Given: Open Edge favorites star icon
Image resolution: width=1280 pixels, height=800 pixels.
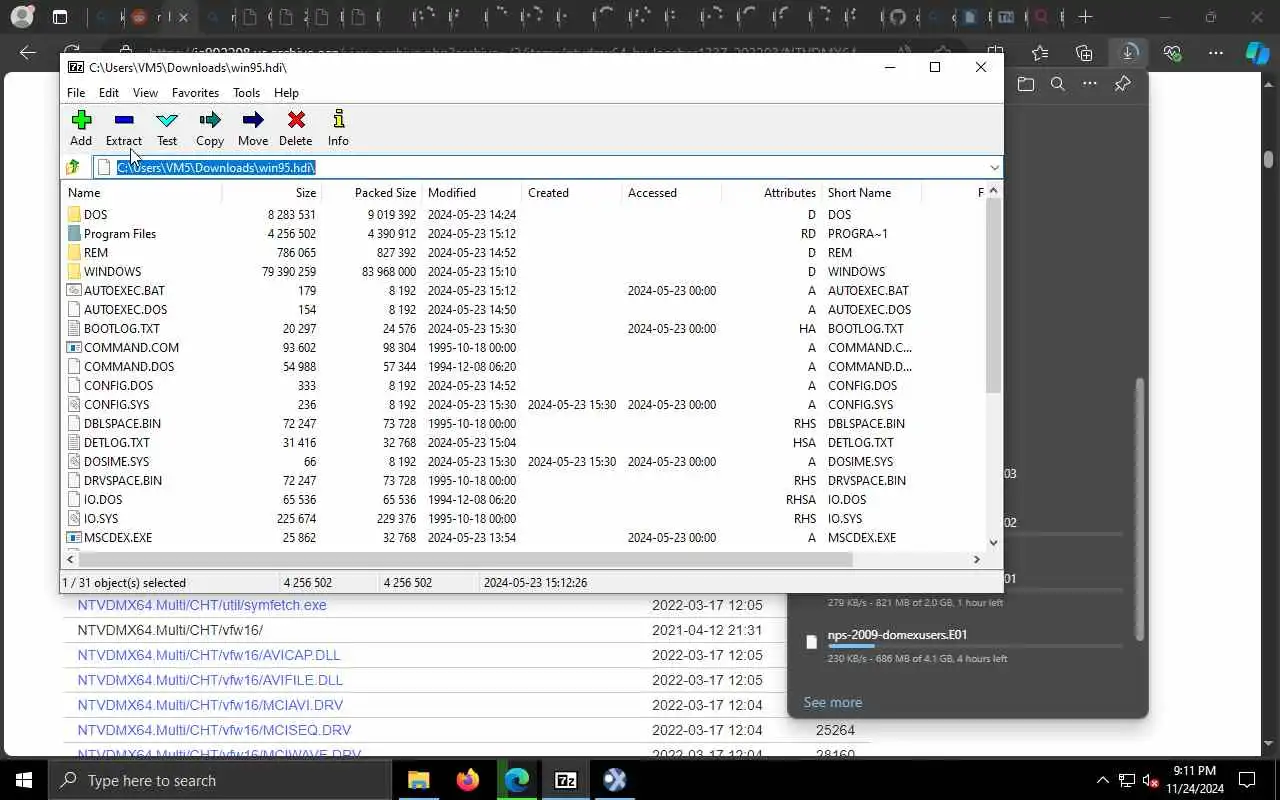Looking at the screenshot, I should point(1040,53).
